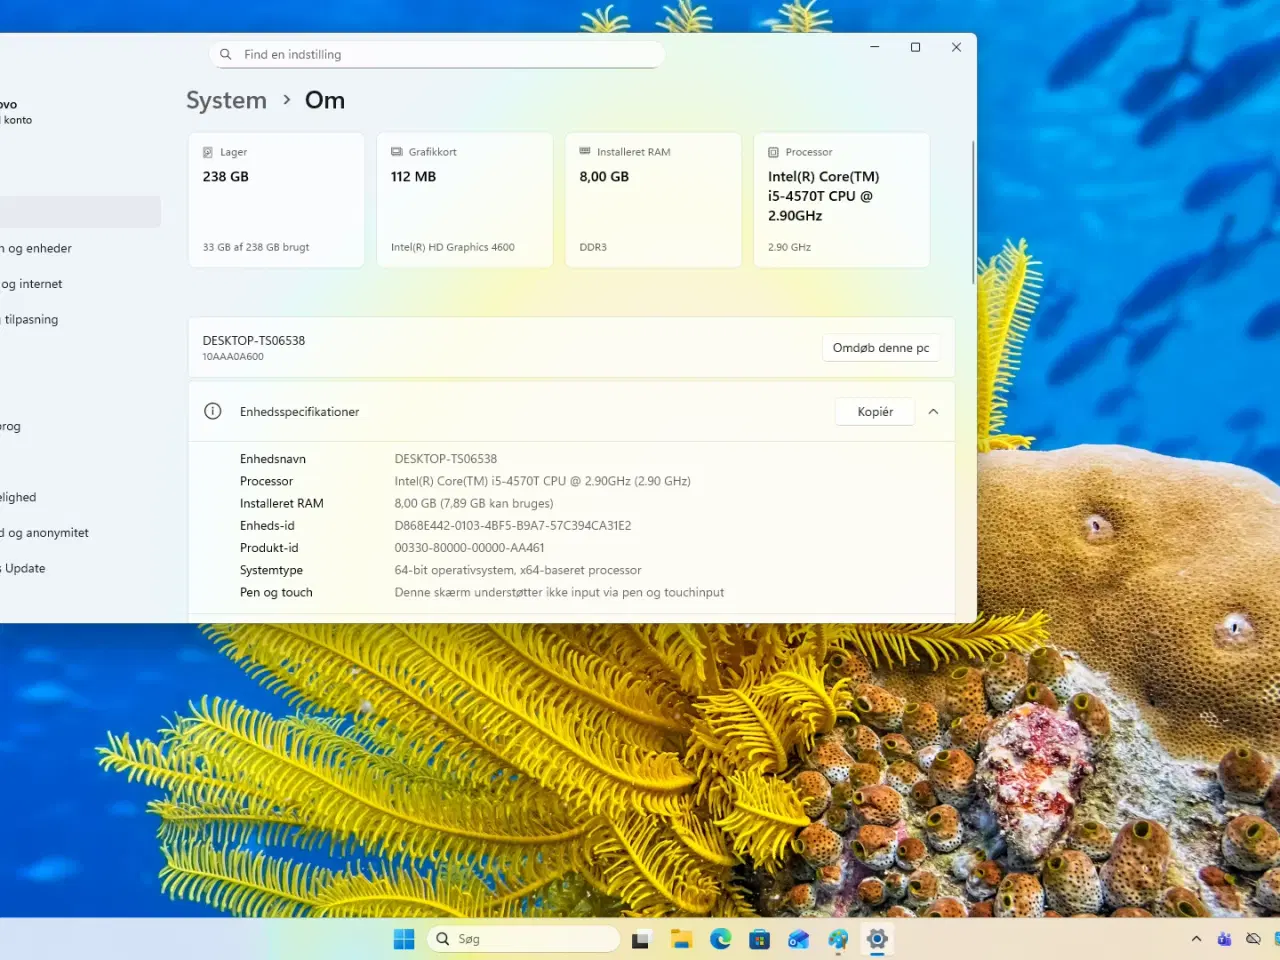The height and width of the screenshot is (960, 1280).
Task: Open Microsoft Store from the taskbar
Action: point(760,939)
